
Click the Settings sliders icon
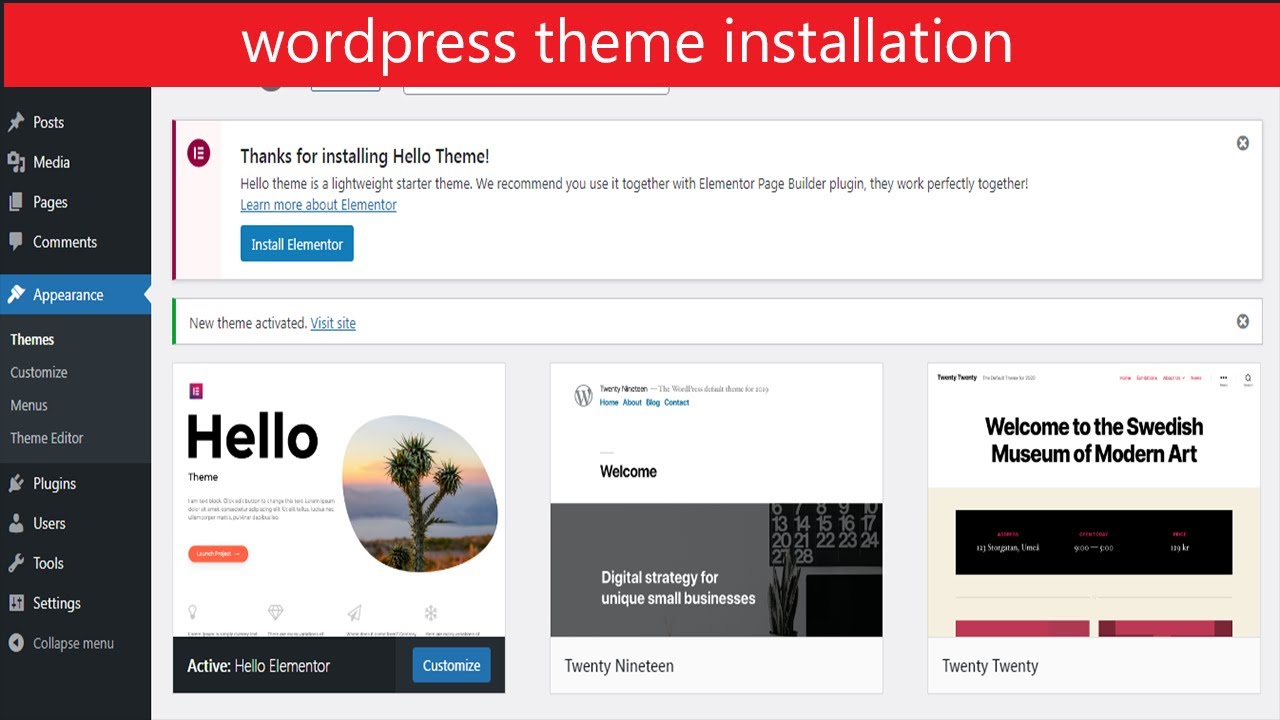click(x=16, y=603)
